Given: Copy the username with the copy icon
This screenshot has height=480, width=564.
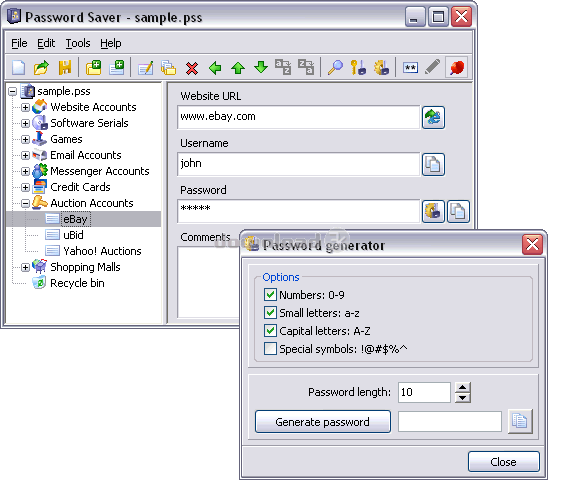Looking at the screenshot, I should 433,164.
